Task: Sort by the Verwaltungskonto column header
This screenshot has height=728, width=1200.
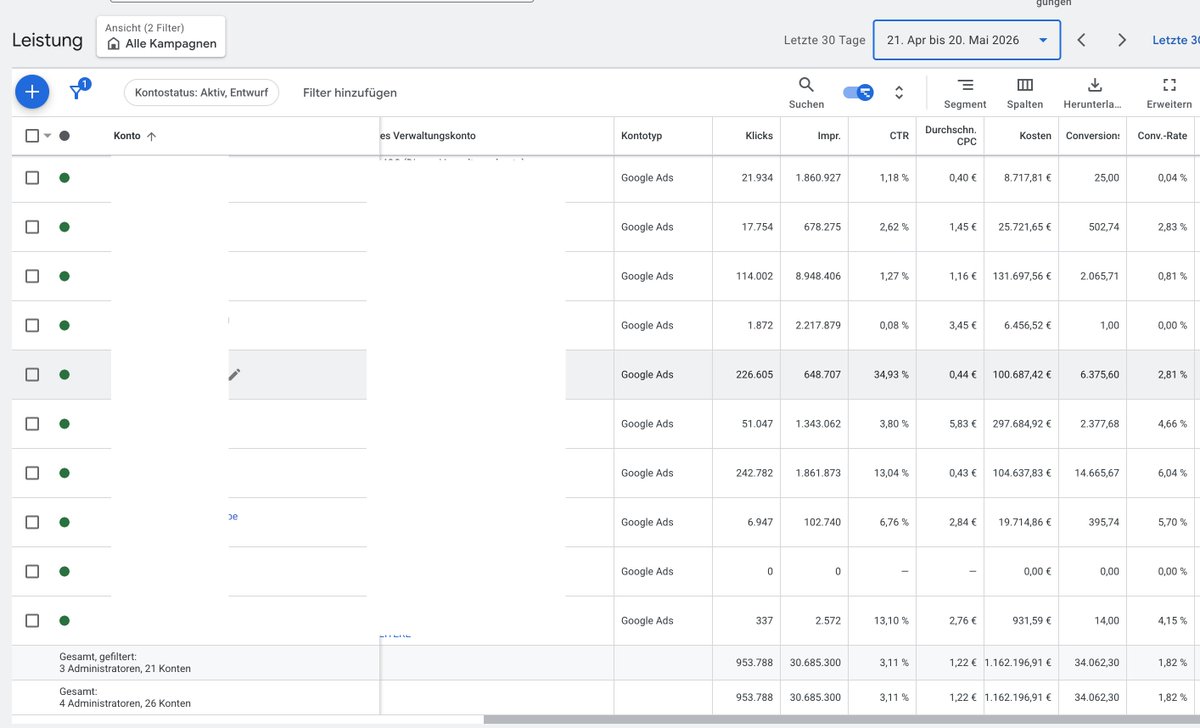Action: tap(428, 136)
